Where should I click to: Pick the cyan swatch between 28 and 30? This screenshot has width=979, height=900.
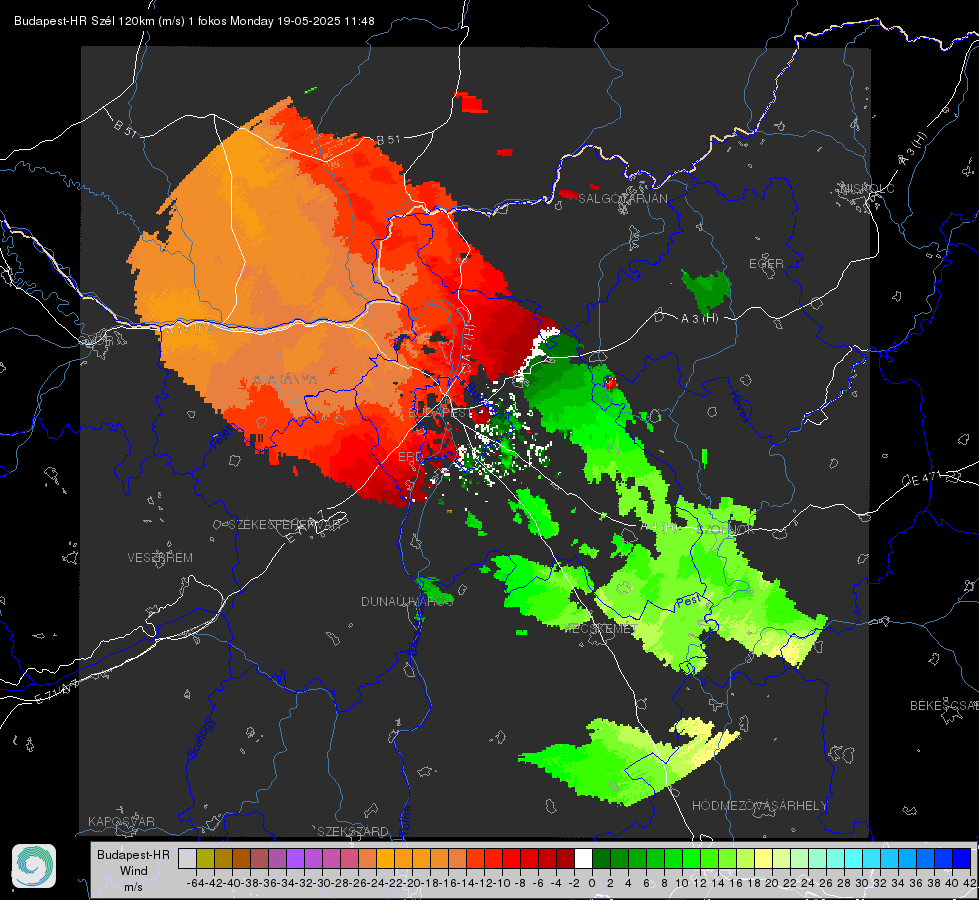854,858
